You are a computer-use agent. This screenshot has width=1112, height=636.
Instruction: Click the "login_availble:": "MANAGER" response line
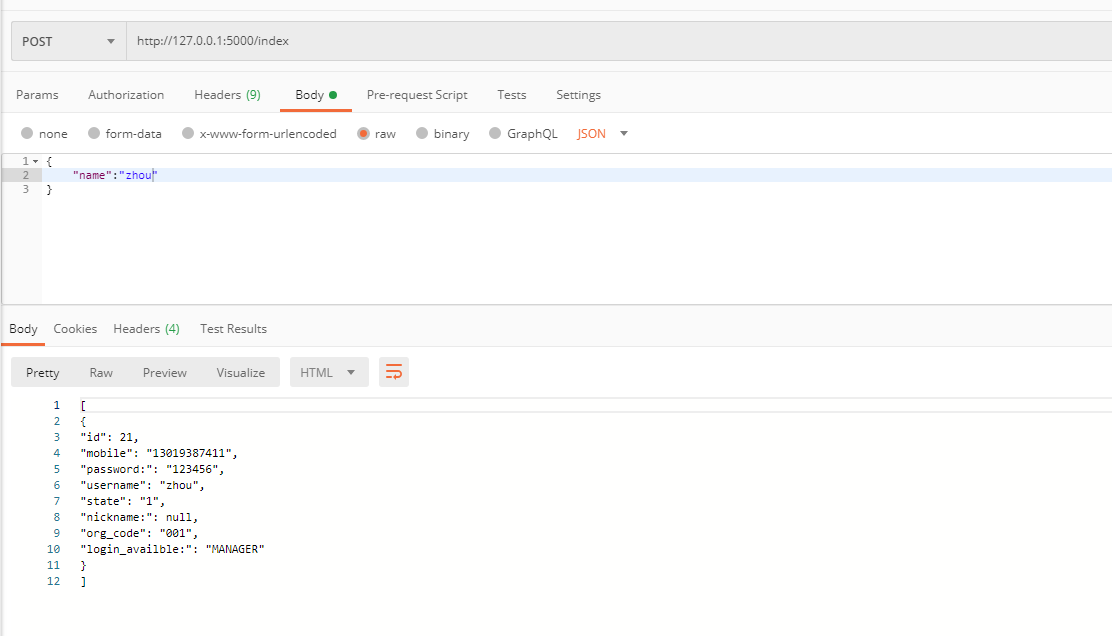[x=172, y=549]
